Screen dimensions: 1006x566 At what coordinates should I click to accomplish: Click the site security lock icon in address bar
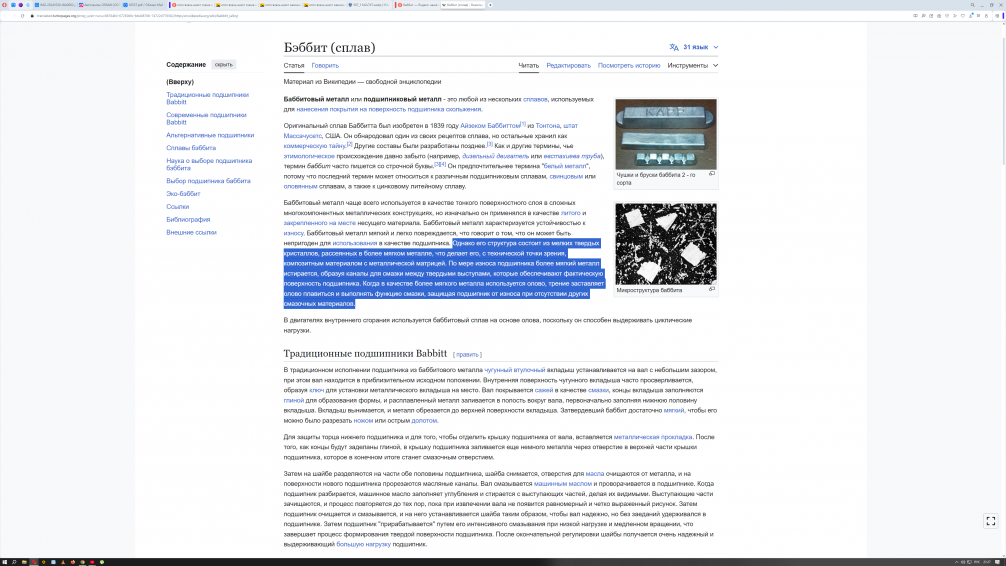32,15
